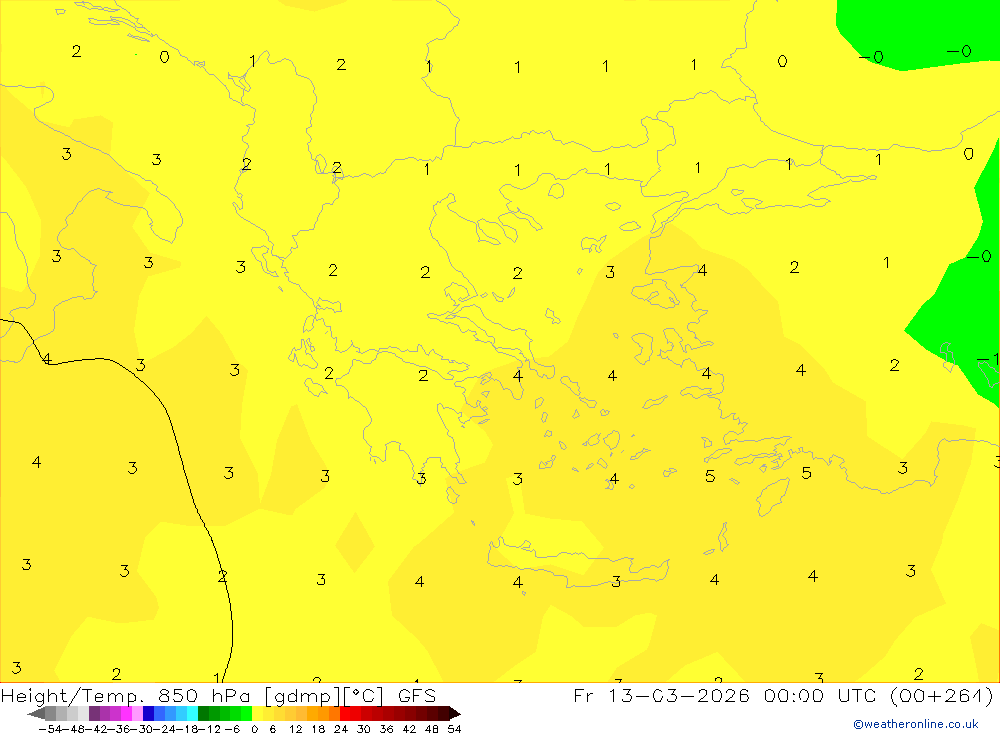Select the 'GFS' model label in title
This screenshot has width=1000, height=733.
coord(416,695)
